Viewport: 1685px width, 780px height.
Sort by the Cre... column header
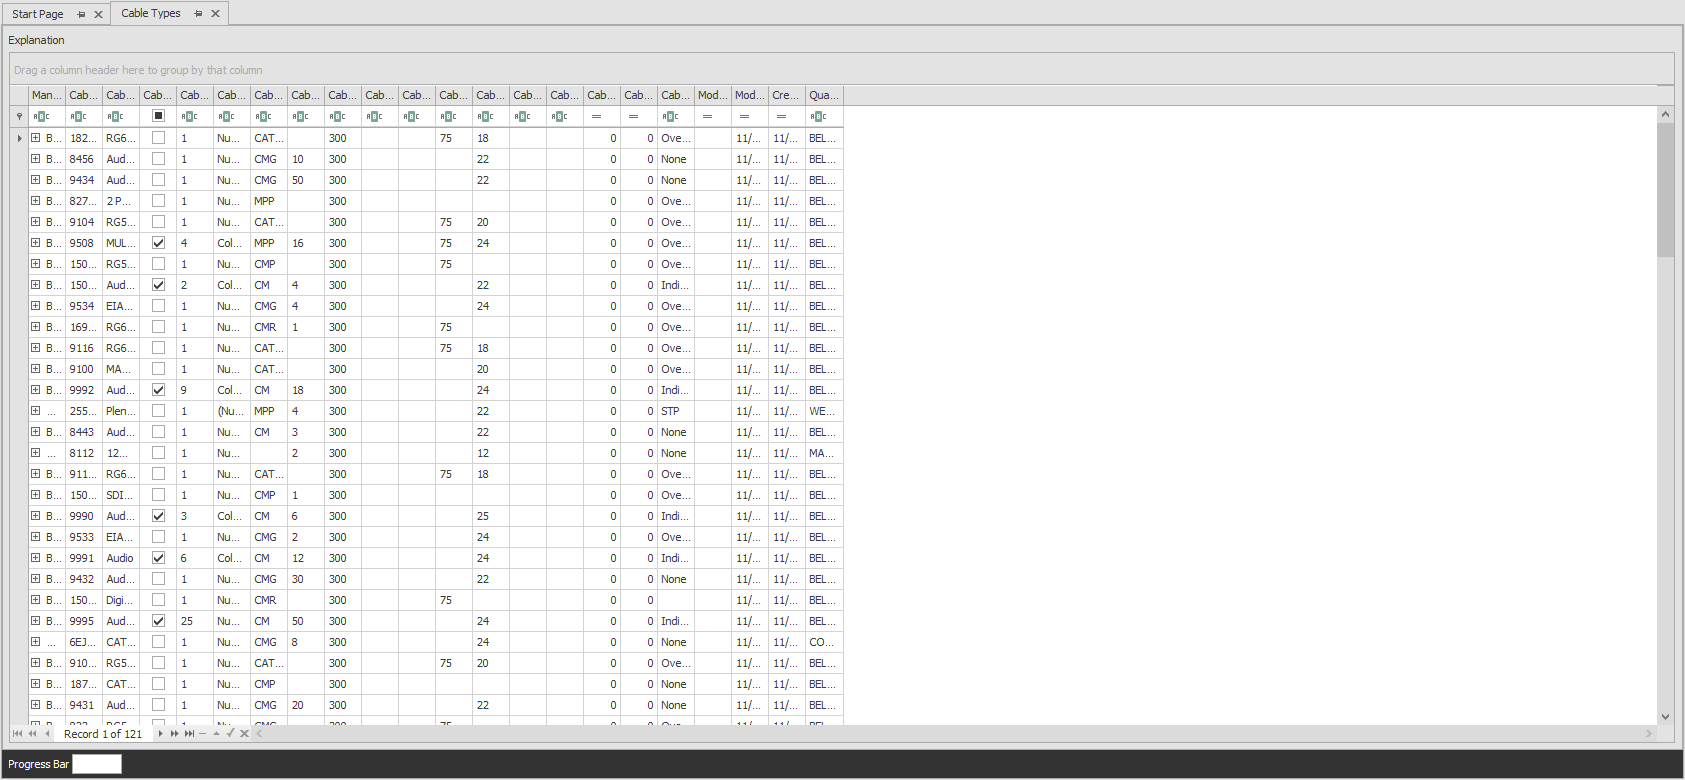[x=786, y=95]
